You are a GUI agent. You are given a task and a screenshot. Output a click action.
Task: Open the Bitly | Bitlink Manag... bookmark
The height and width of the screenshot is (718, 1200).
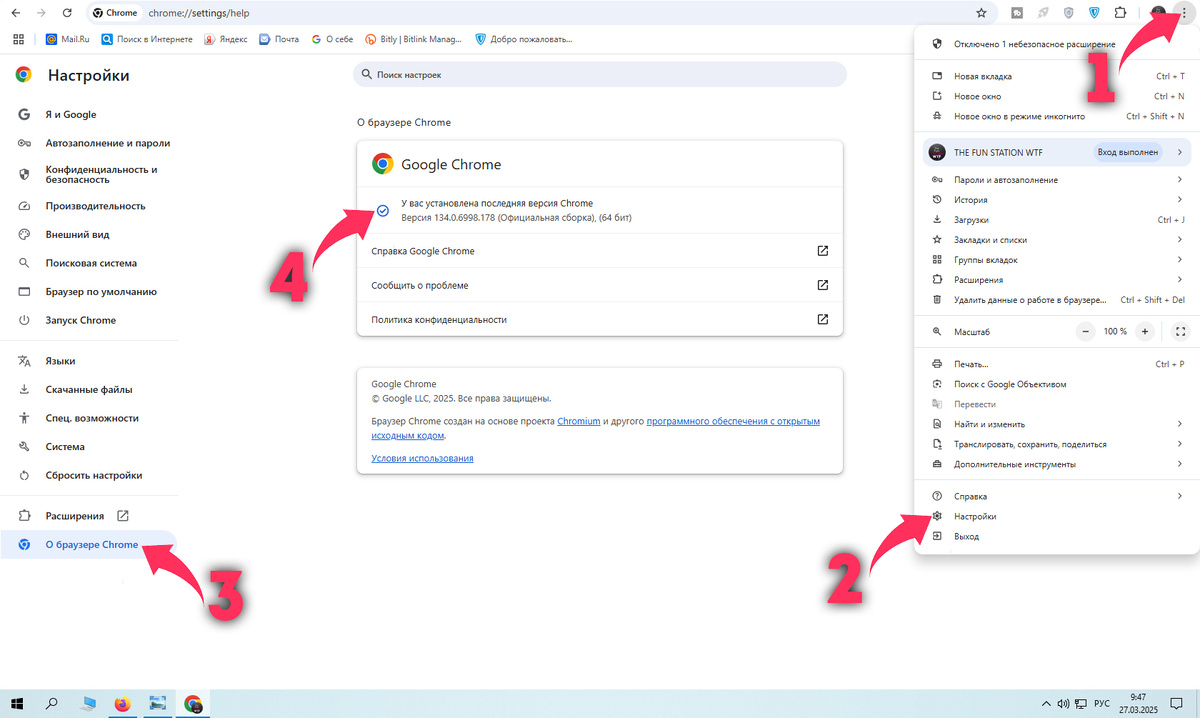pos(412,39)
